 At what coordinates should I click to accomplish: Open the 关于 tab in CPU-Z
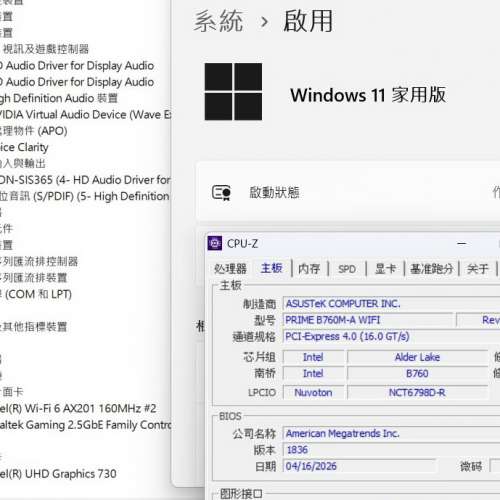point(478,269)
